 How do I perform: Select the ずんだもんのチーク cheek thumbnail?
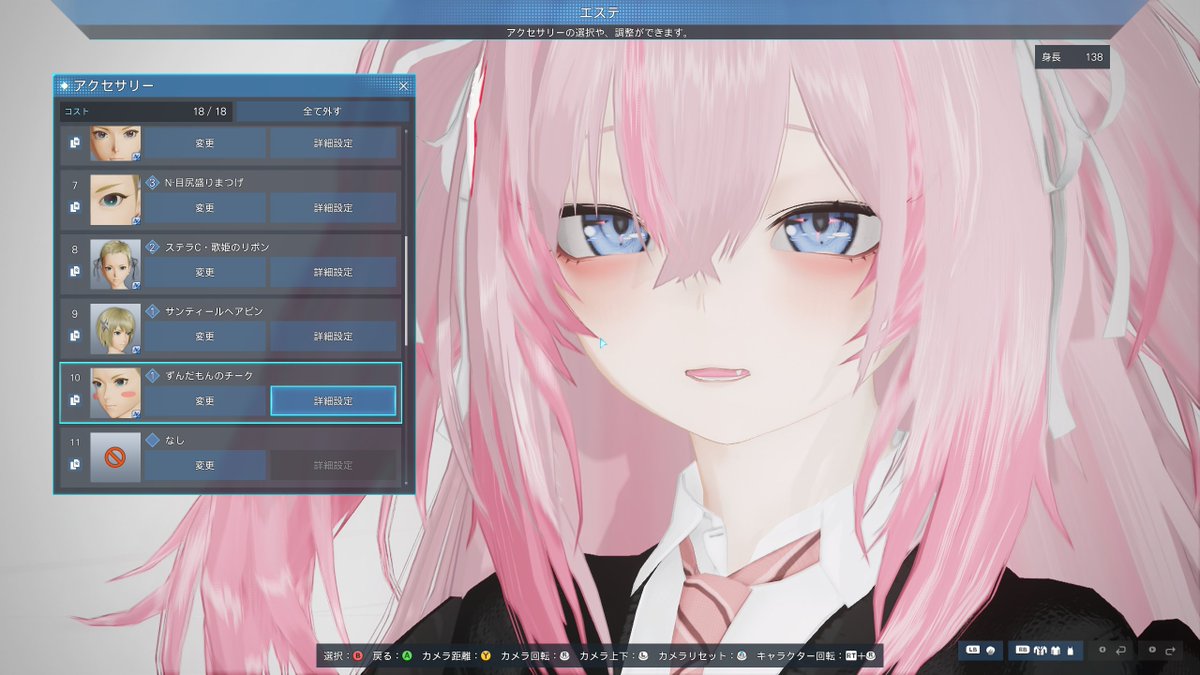[x=115, y=393]
